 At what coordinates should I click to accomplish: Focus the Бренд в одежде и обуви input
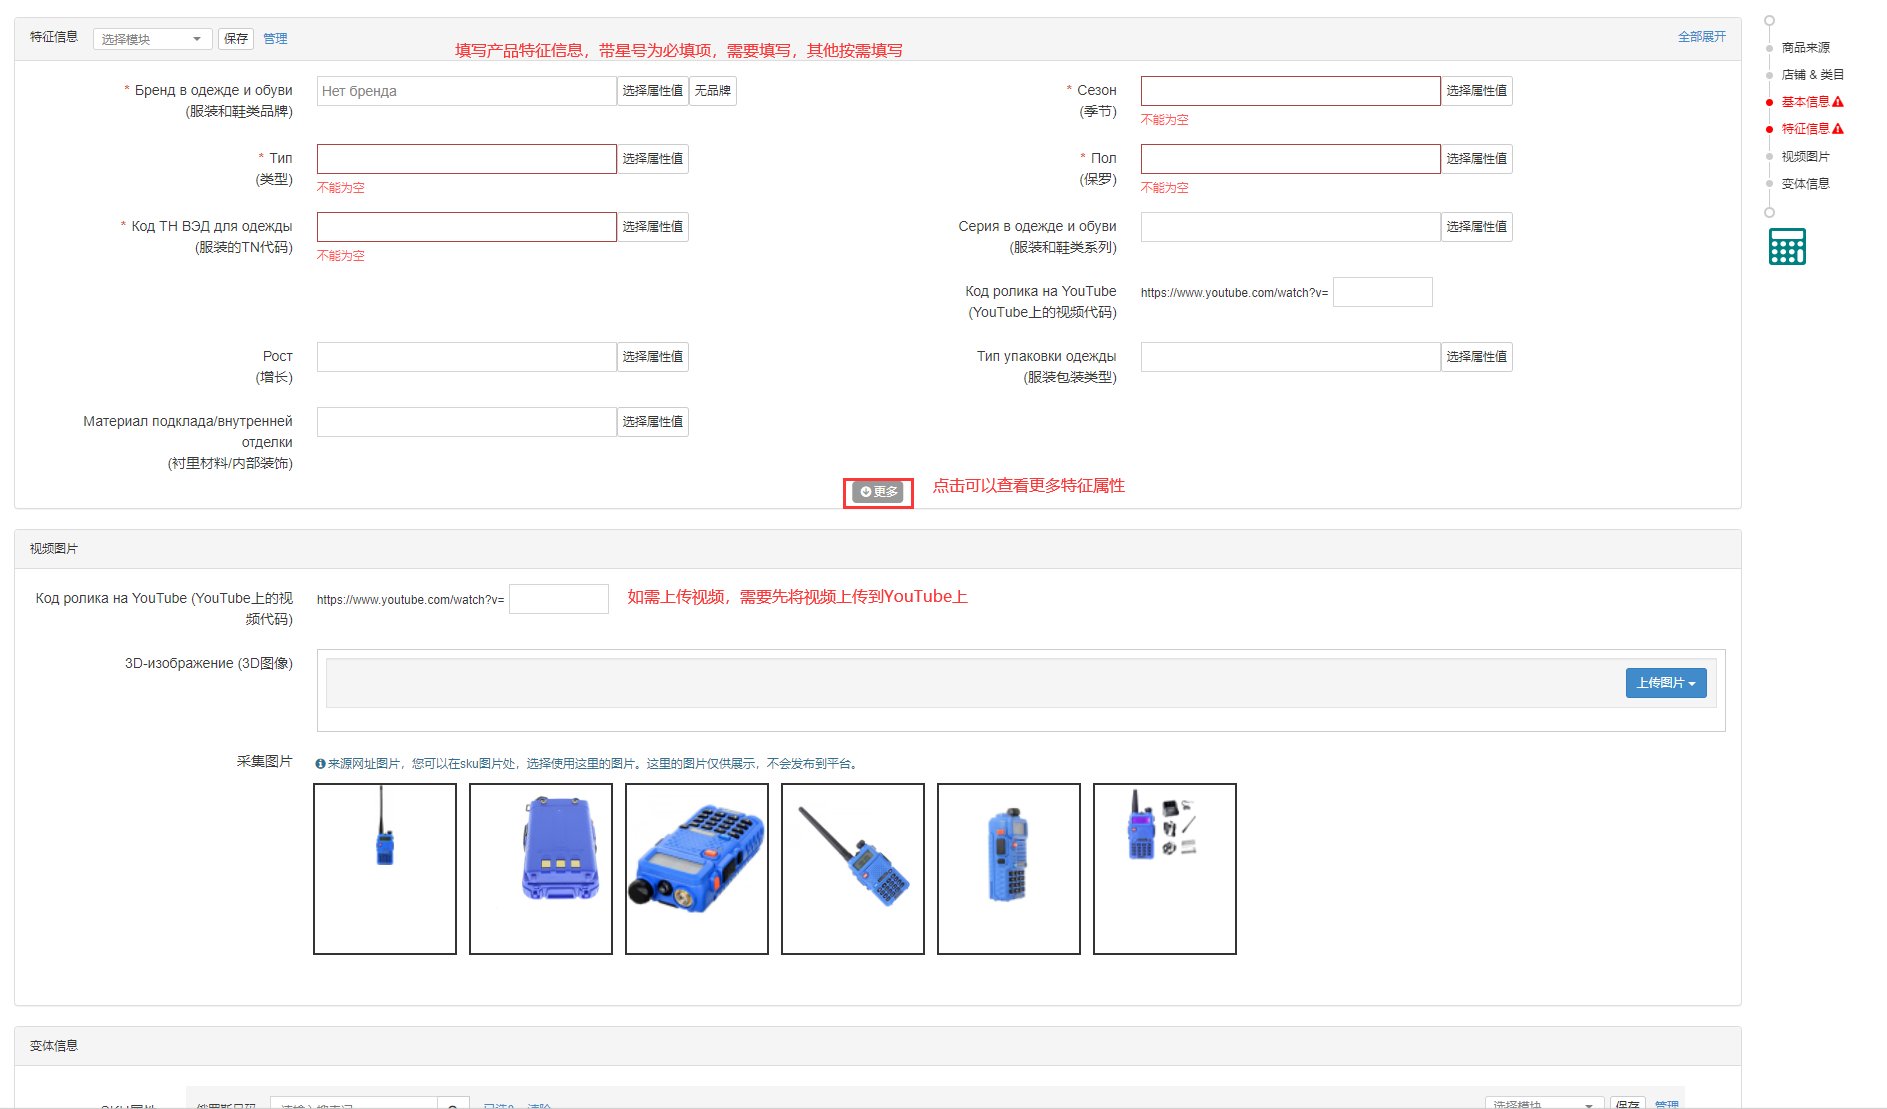pos(466,91)
